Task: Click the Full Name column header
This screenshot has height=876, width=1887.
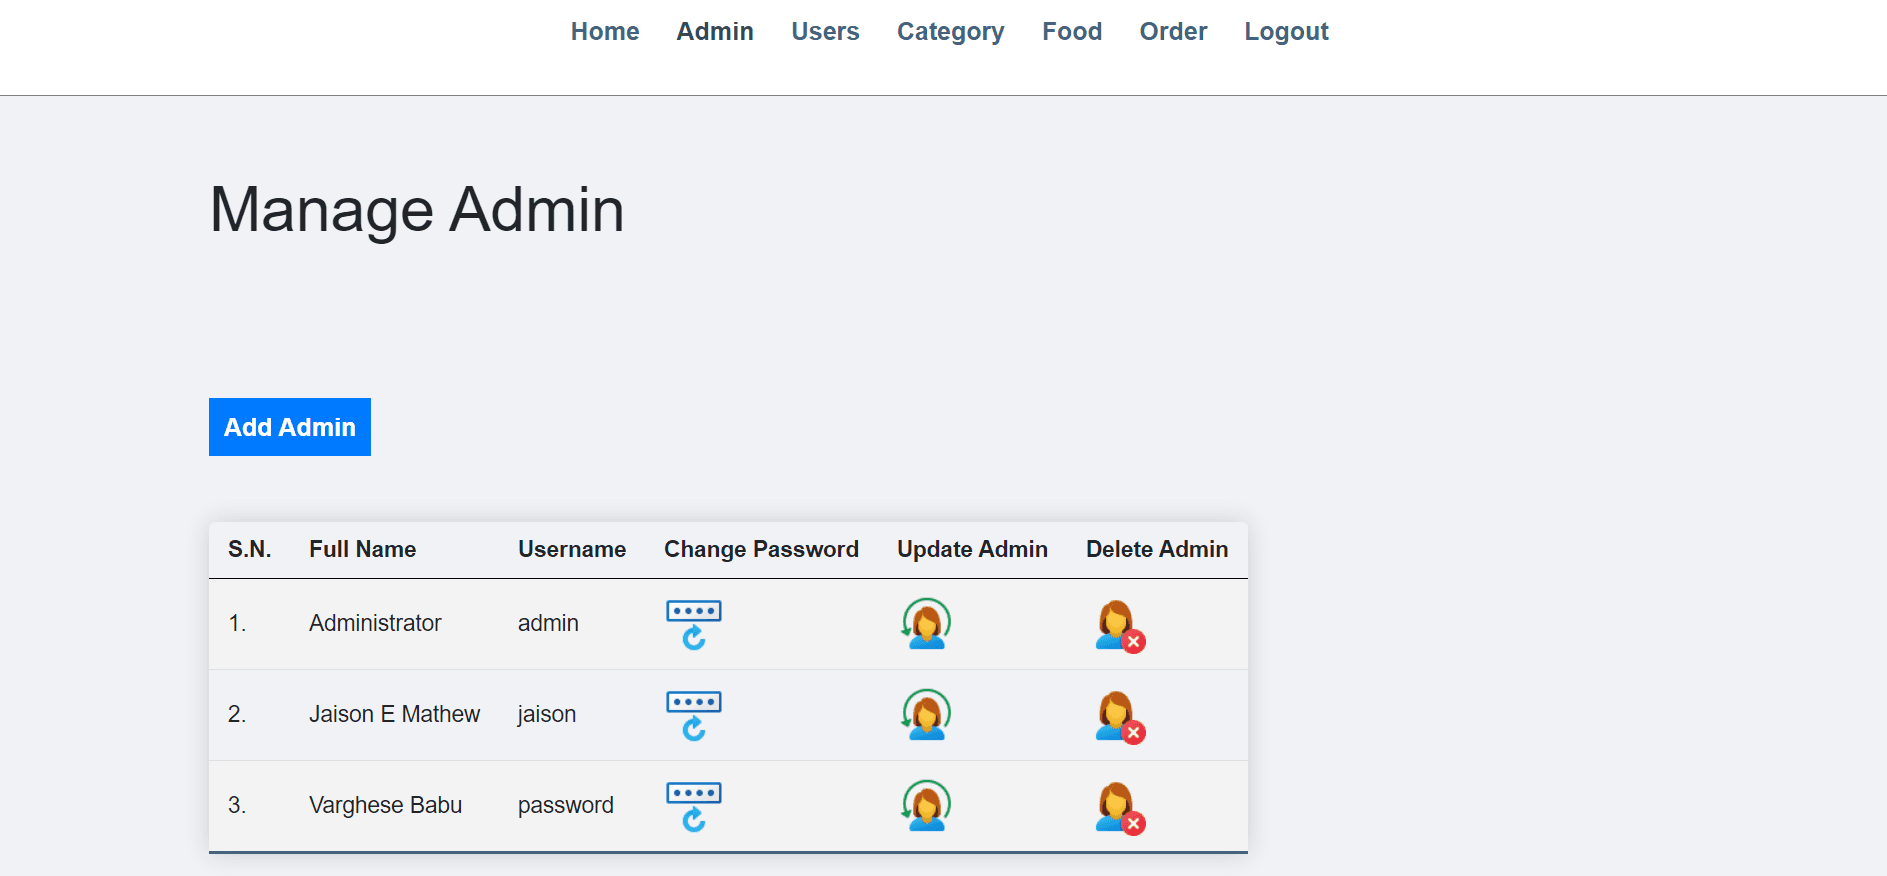Action: [362, 549]
